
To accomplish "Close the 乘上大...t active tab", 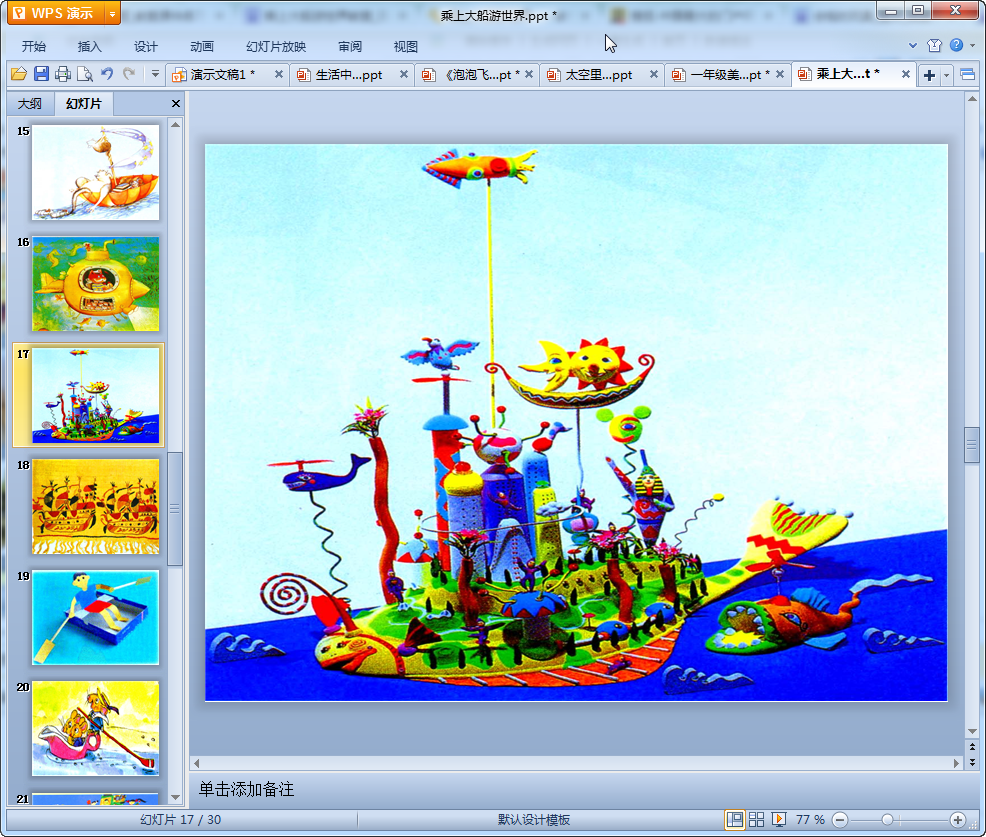I will pos(906,74).
